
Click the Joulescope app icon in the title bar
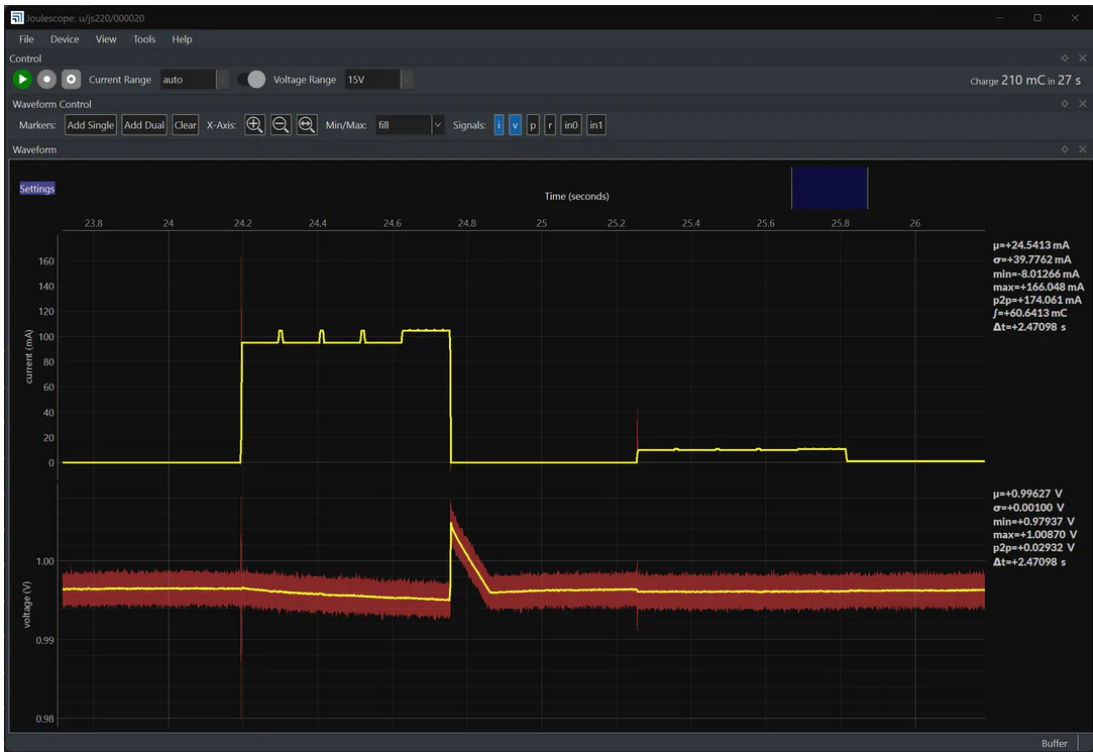point(17,17)
